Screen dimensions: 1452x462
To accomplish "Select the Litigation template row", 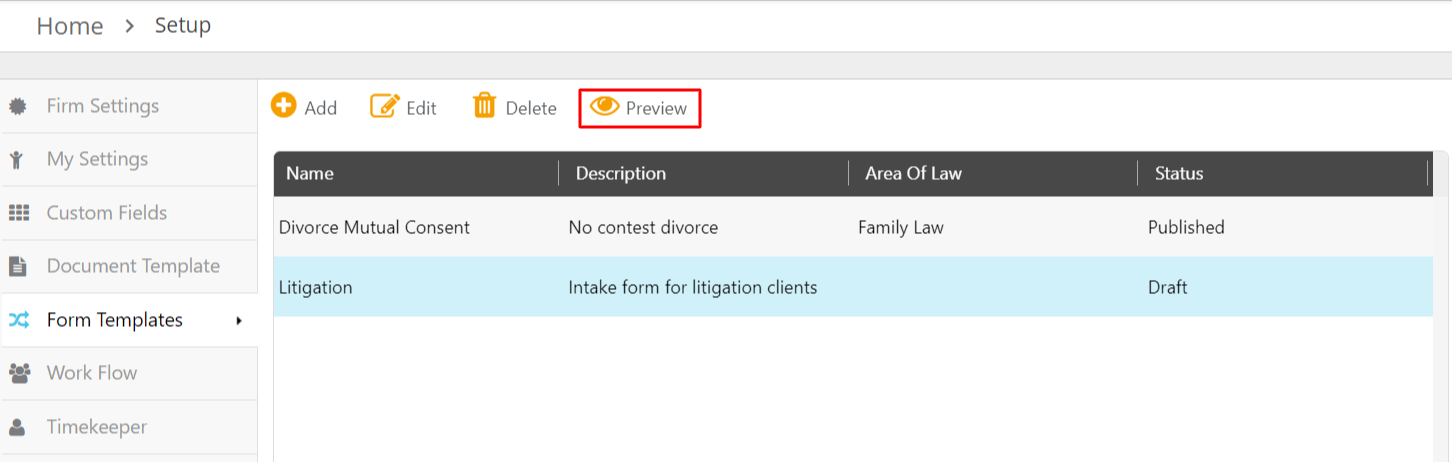I will pos(853,287).
